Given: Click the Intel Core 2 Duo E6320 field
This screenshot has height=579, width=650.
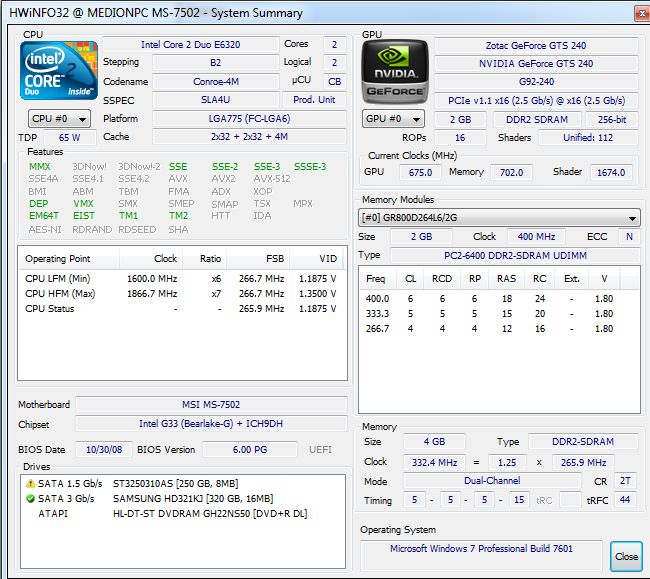Looking at the screenshot, I should click(x=190, y=44).
